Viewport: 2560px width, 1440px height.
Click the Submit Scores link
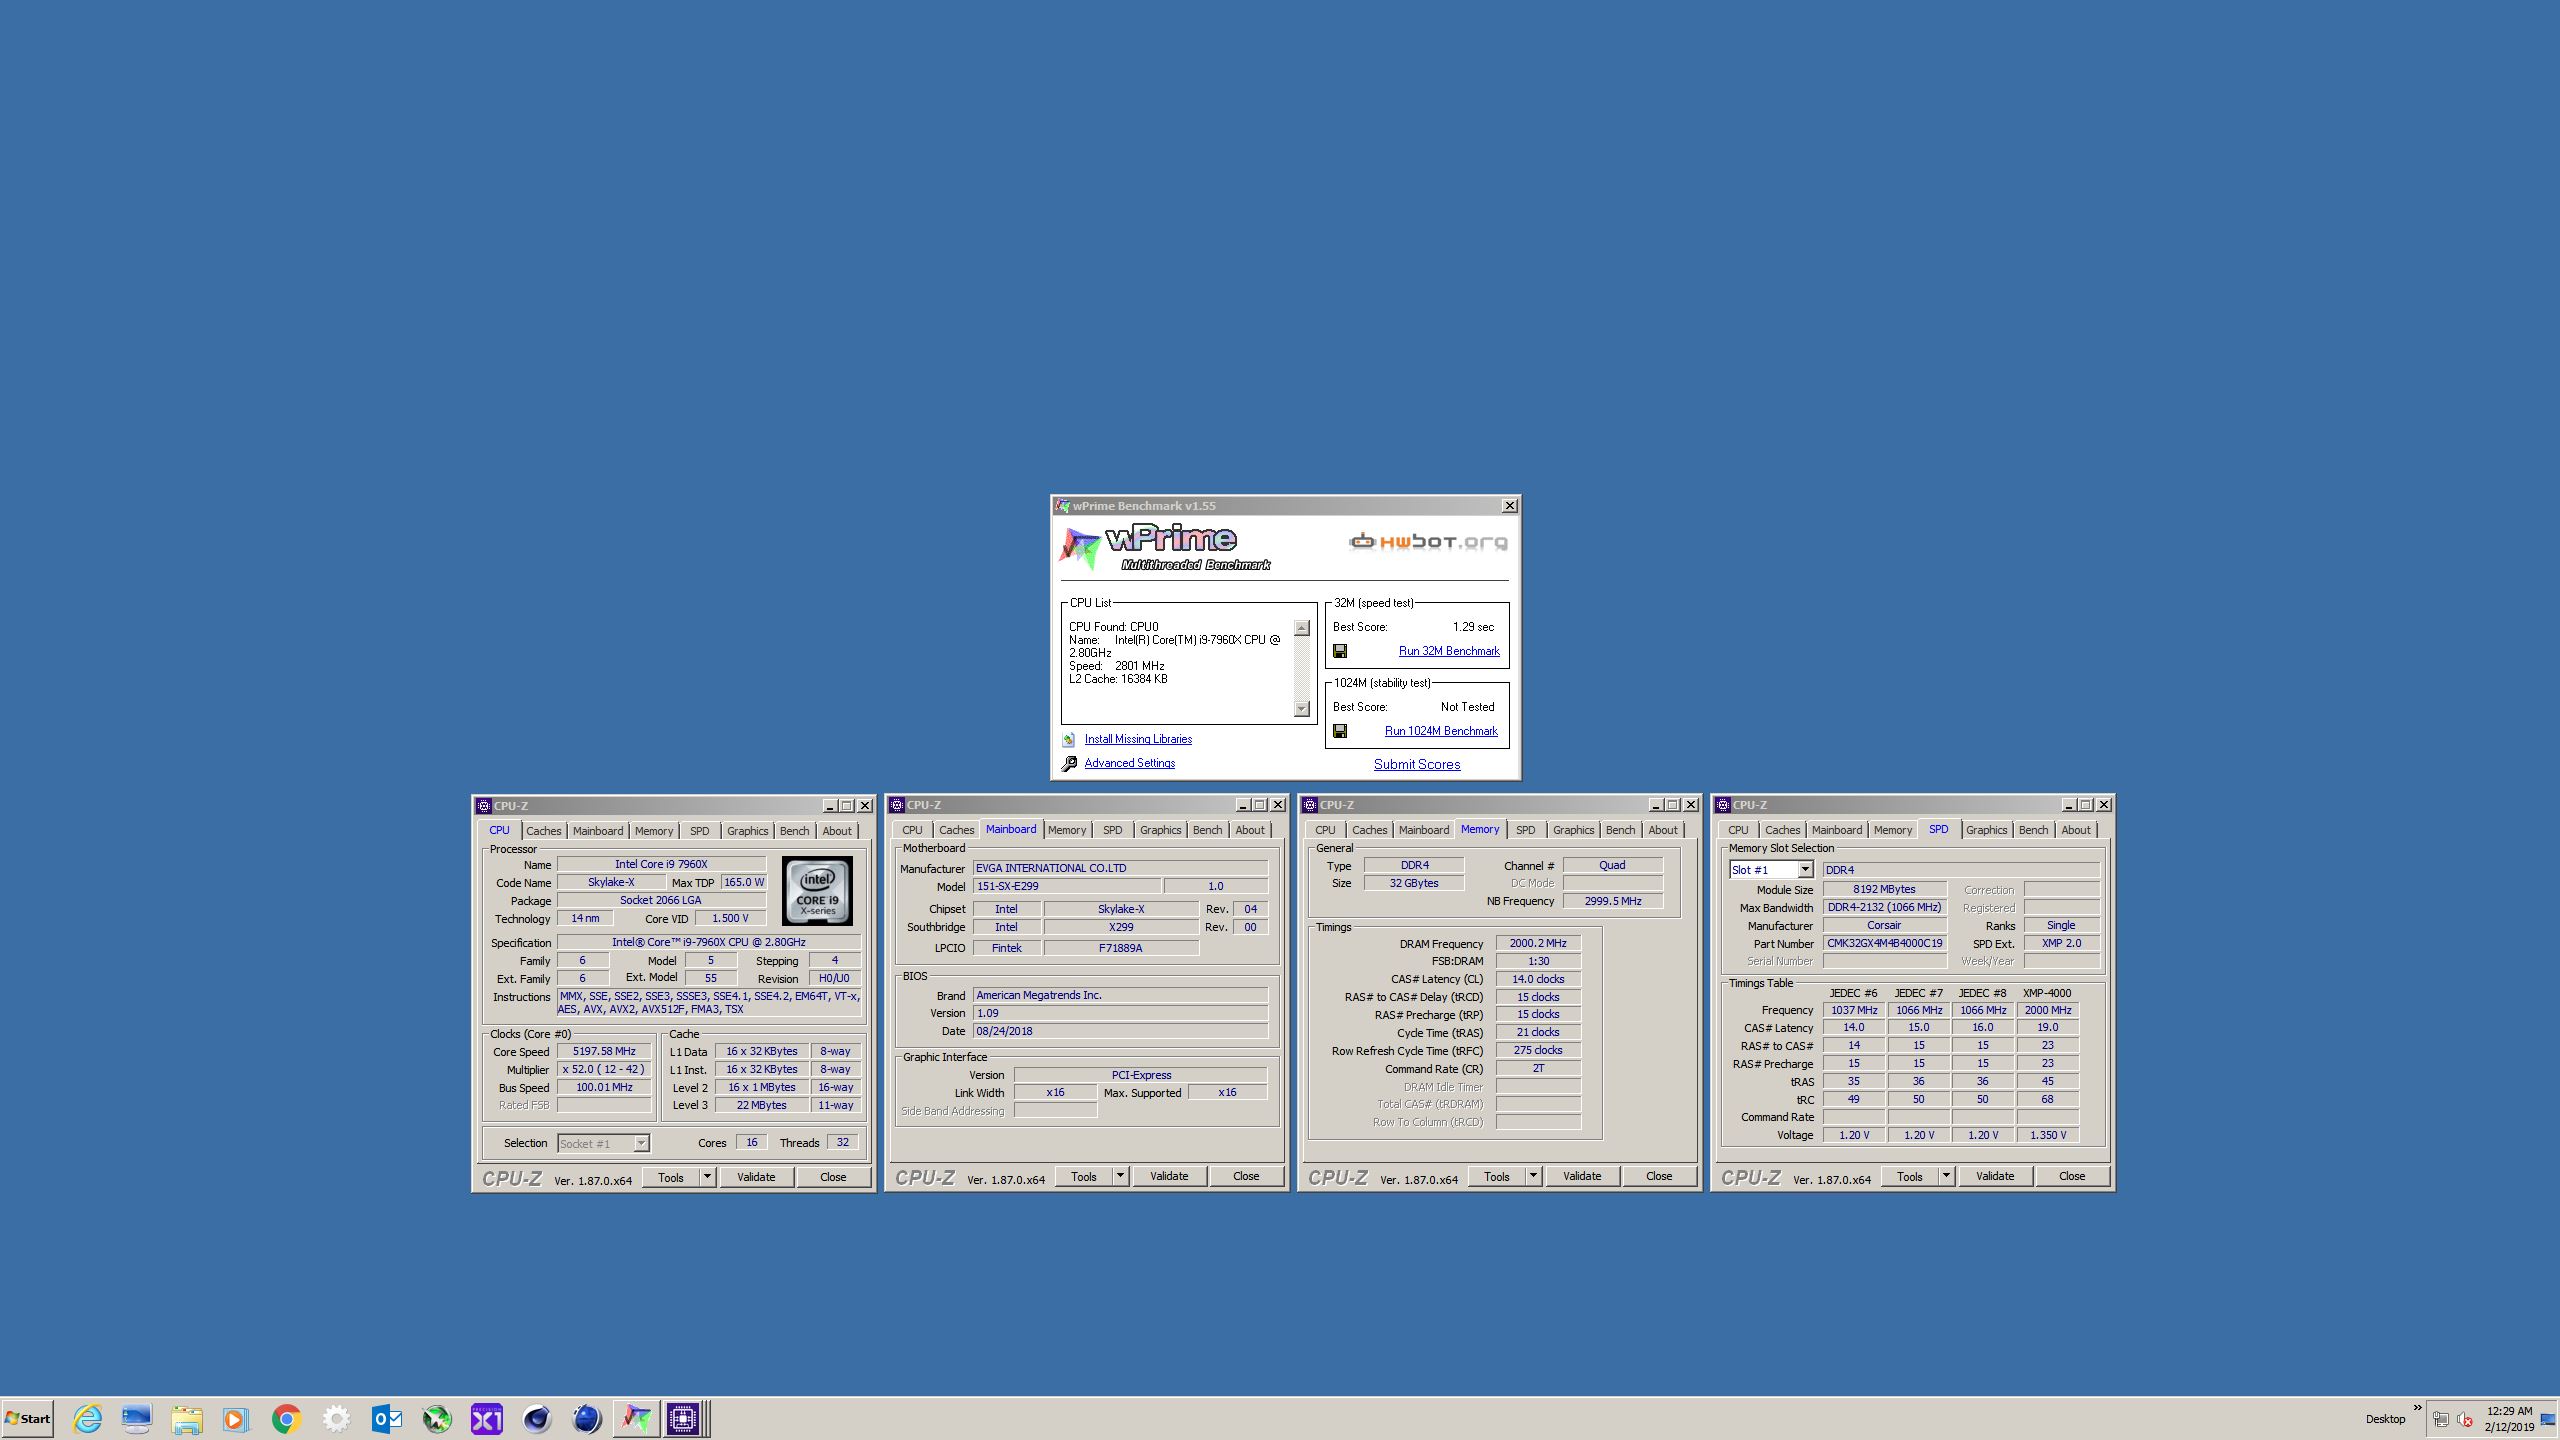[1416, 764]
